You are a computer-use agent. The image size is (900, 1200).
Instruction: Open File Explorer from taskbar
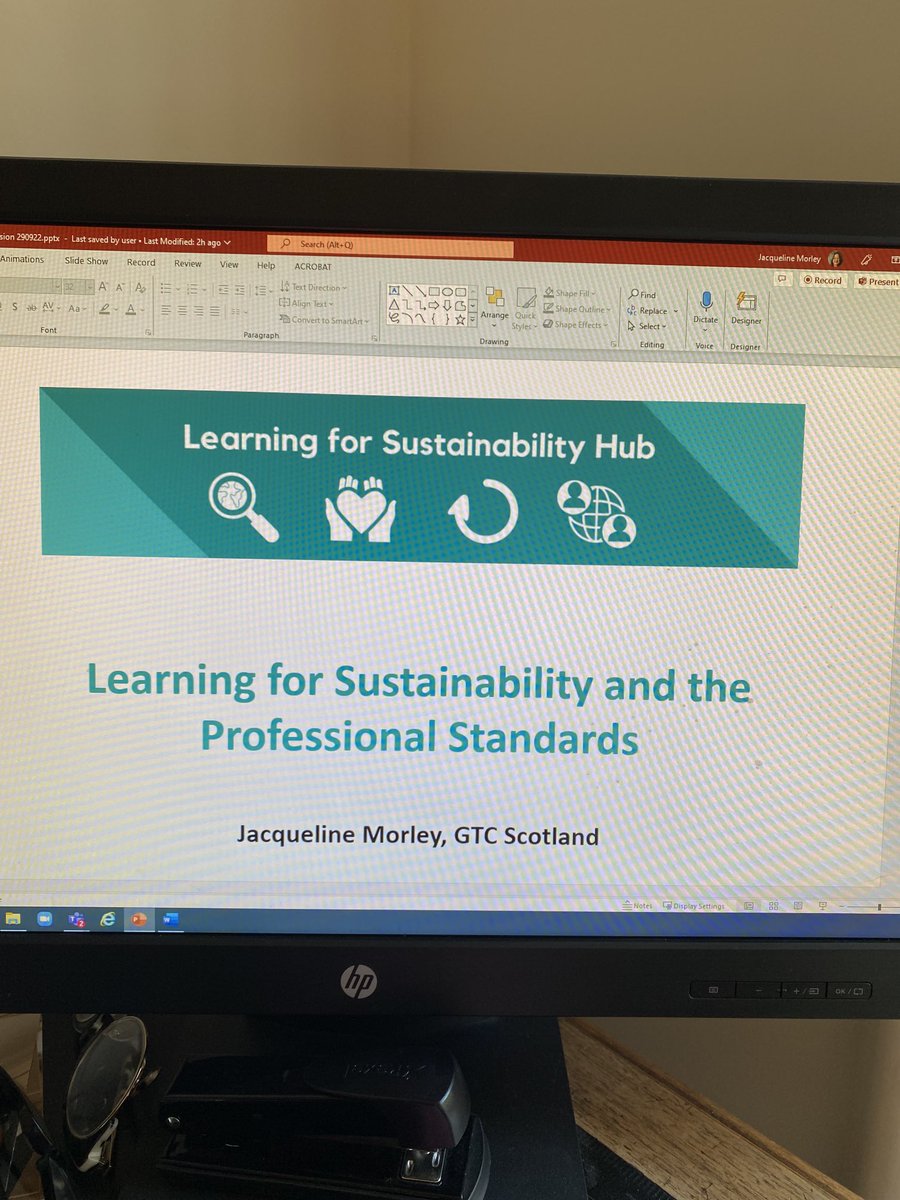coord(13,919)
